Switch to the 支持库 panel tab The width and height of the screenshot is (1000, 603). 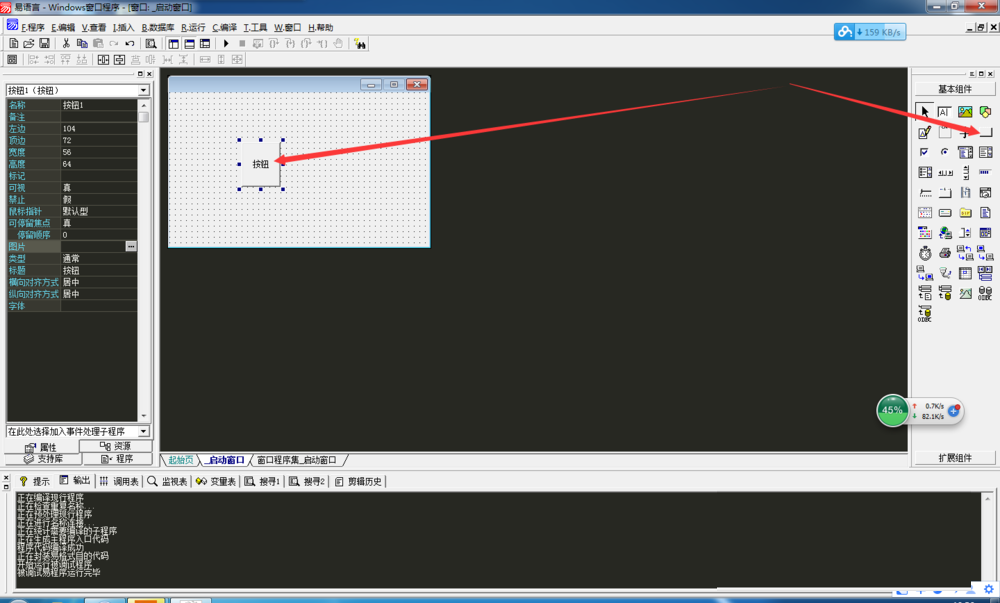pyautogui.click(x=43, y=458)
